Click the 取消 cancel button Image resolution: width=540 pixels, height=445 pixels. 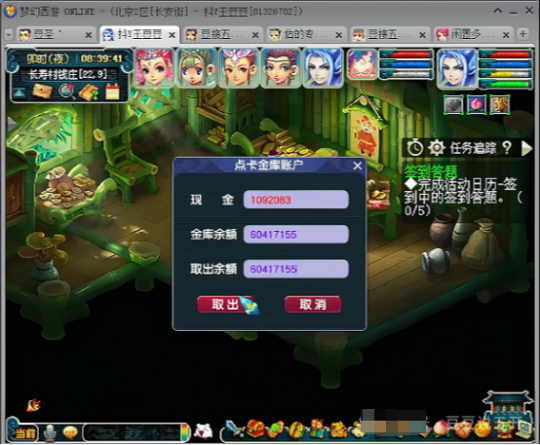click(x=313, y=304)
